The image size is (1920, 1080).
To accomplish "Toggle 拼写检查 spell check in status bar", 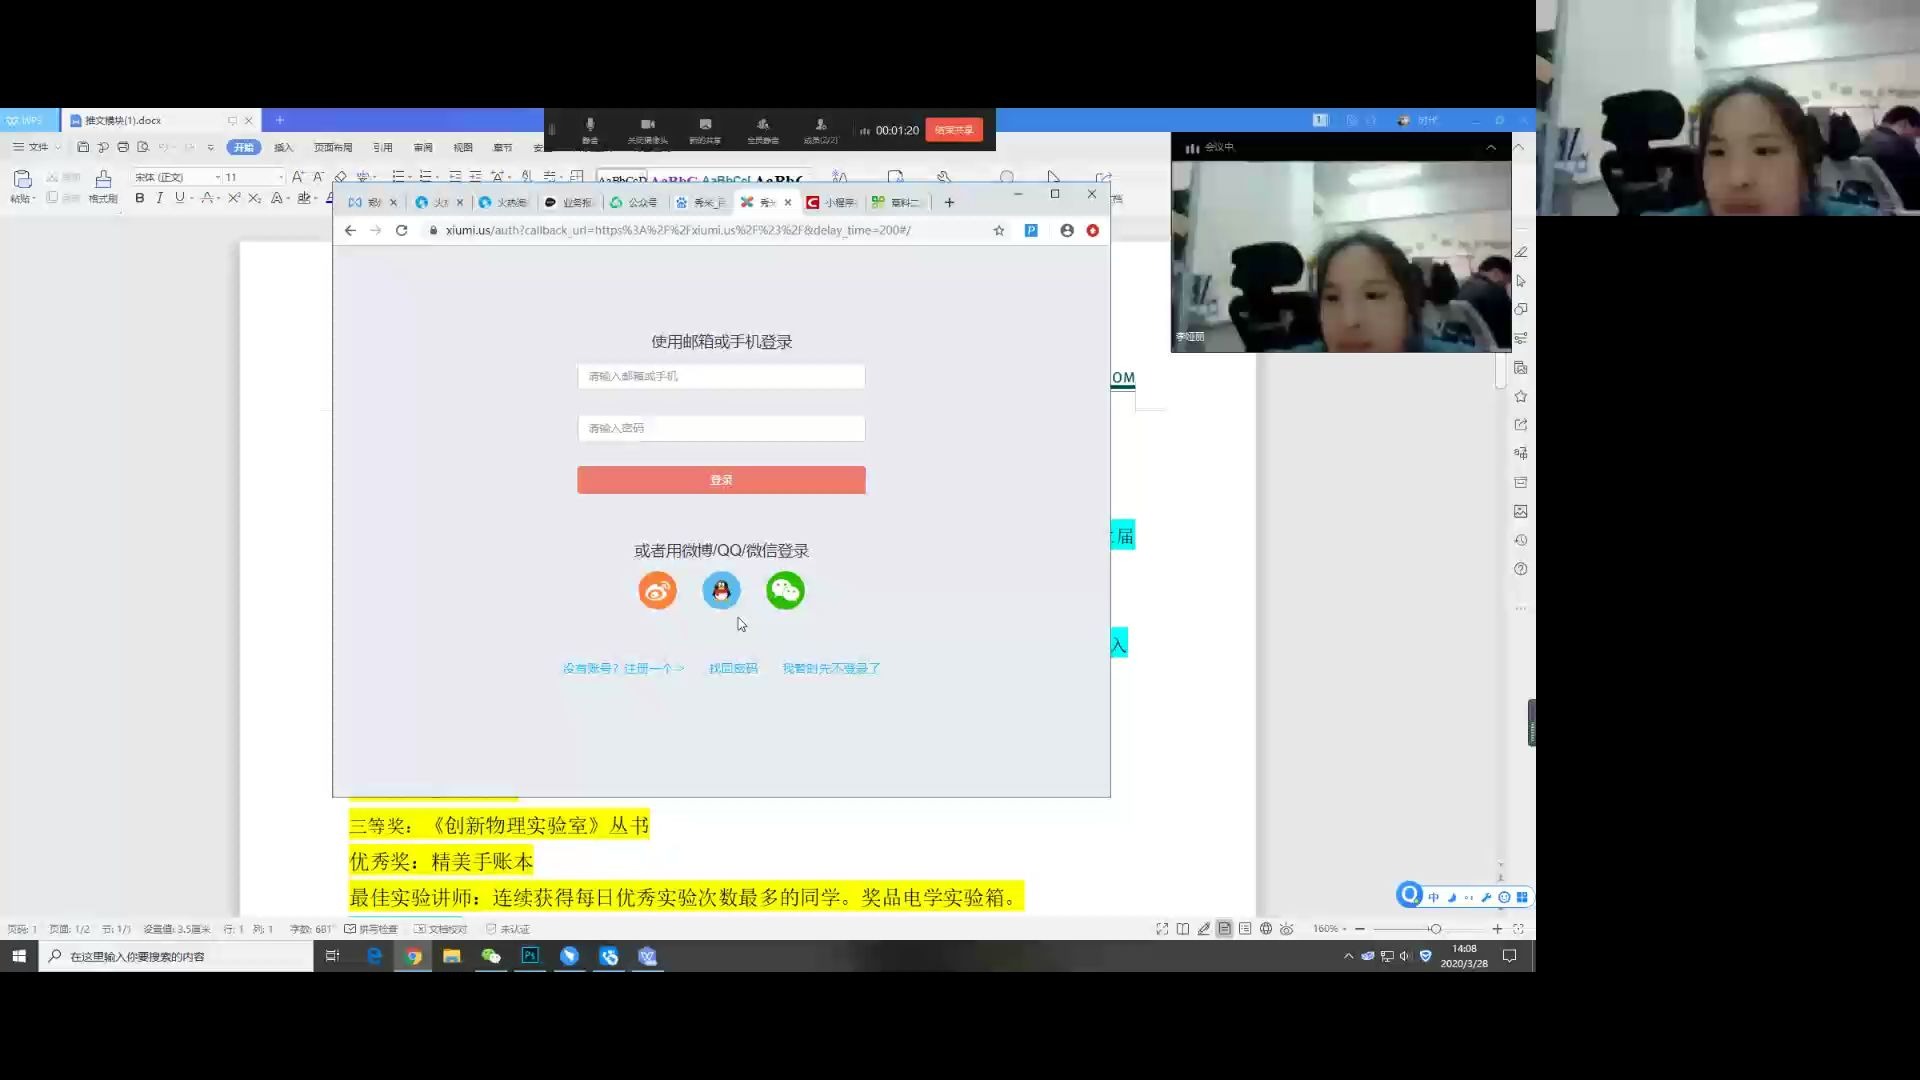I will tap(371, 929).
